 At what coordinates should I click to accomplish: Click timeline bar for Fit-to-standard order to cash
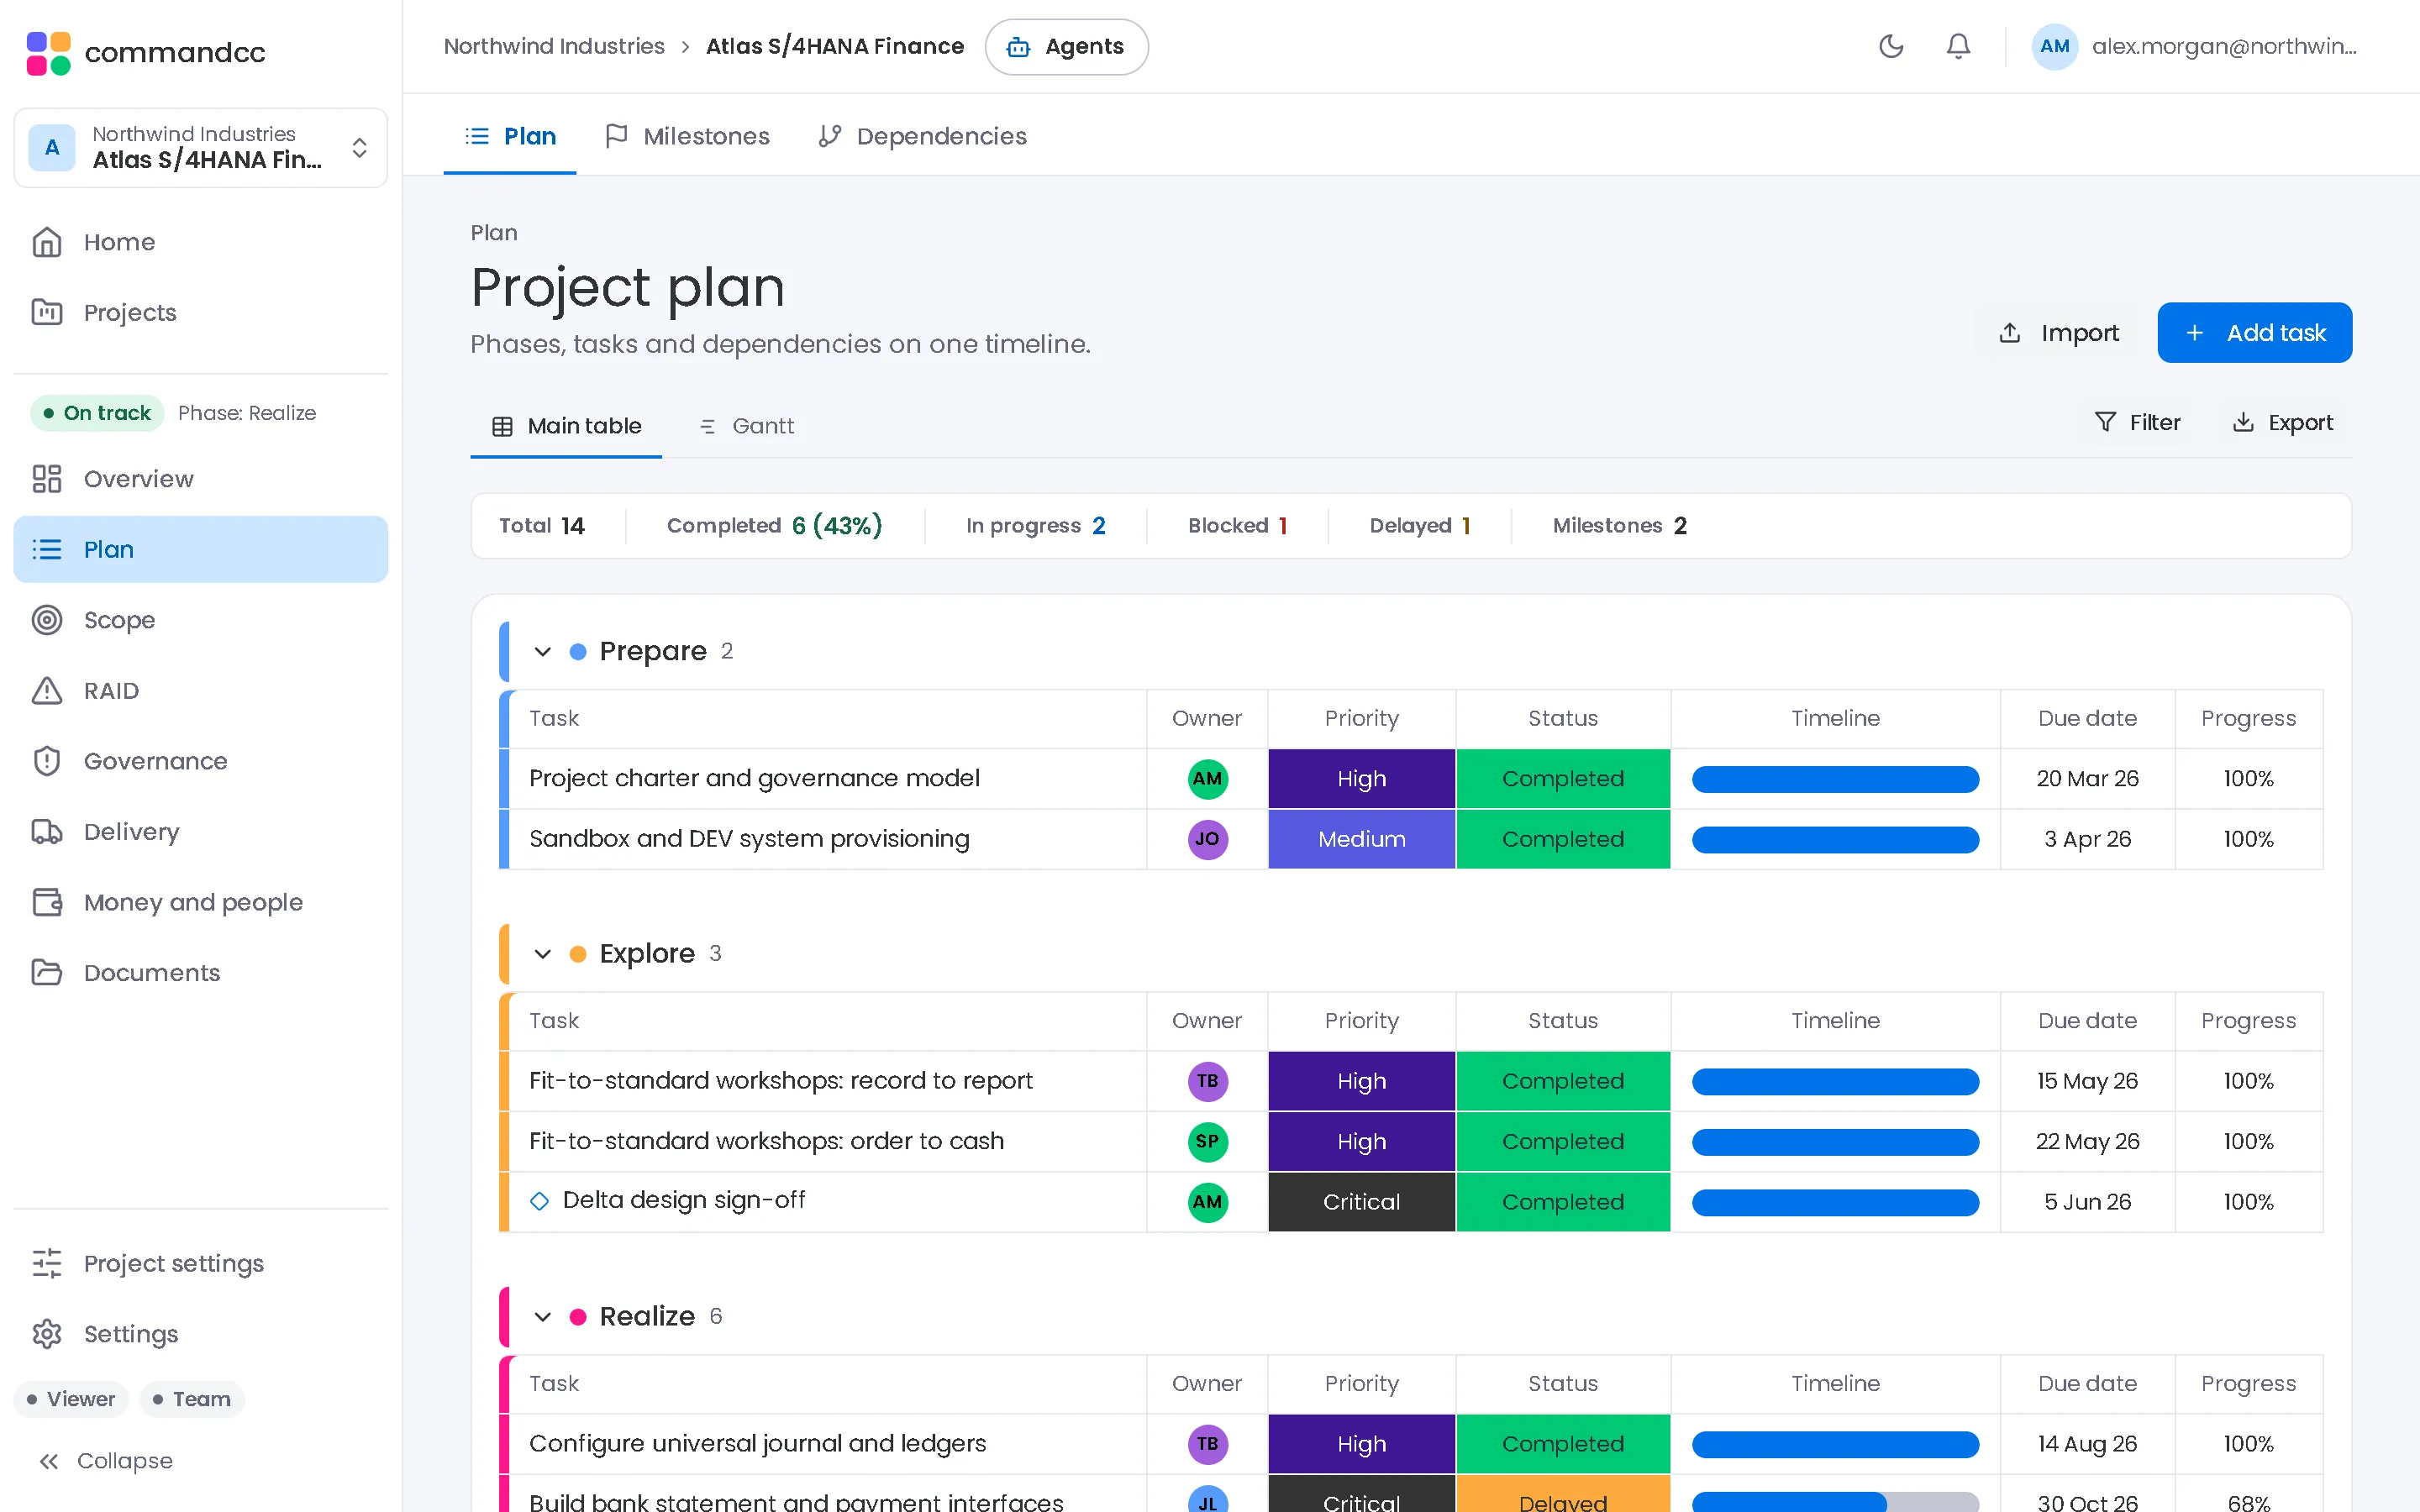pyautogui.click(x=1835, y=1142)
